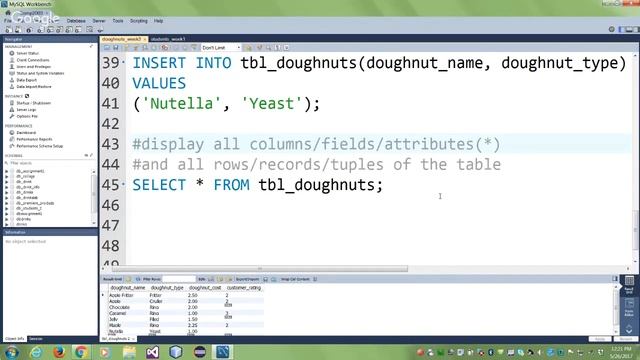Viewport: 640px width, 360px height.
Task: Expand the db_assignment1 schema
Action: coord(7,171)
